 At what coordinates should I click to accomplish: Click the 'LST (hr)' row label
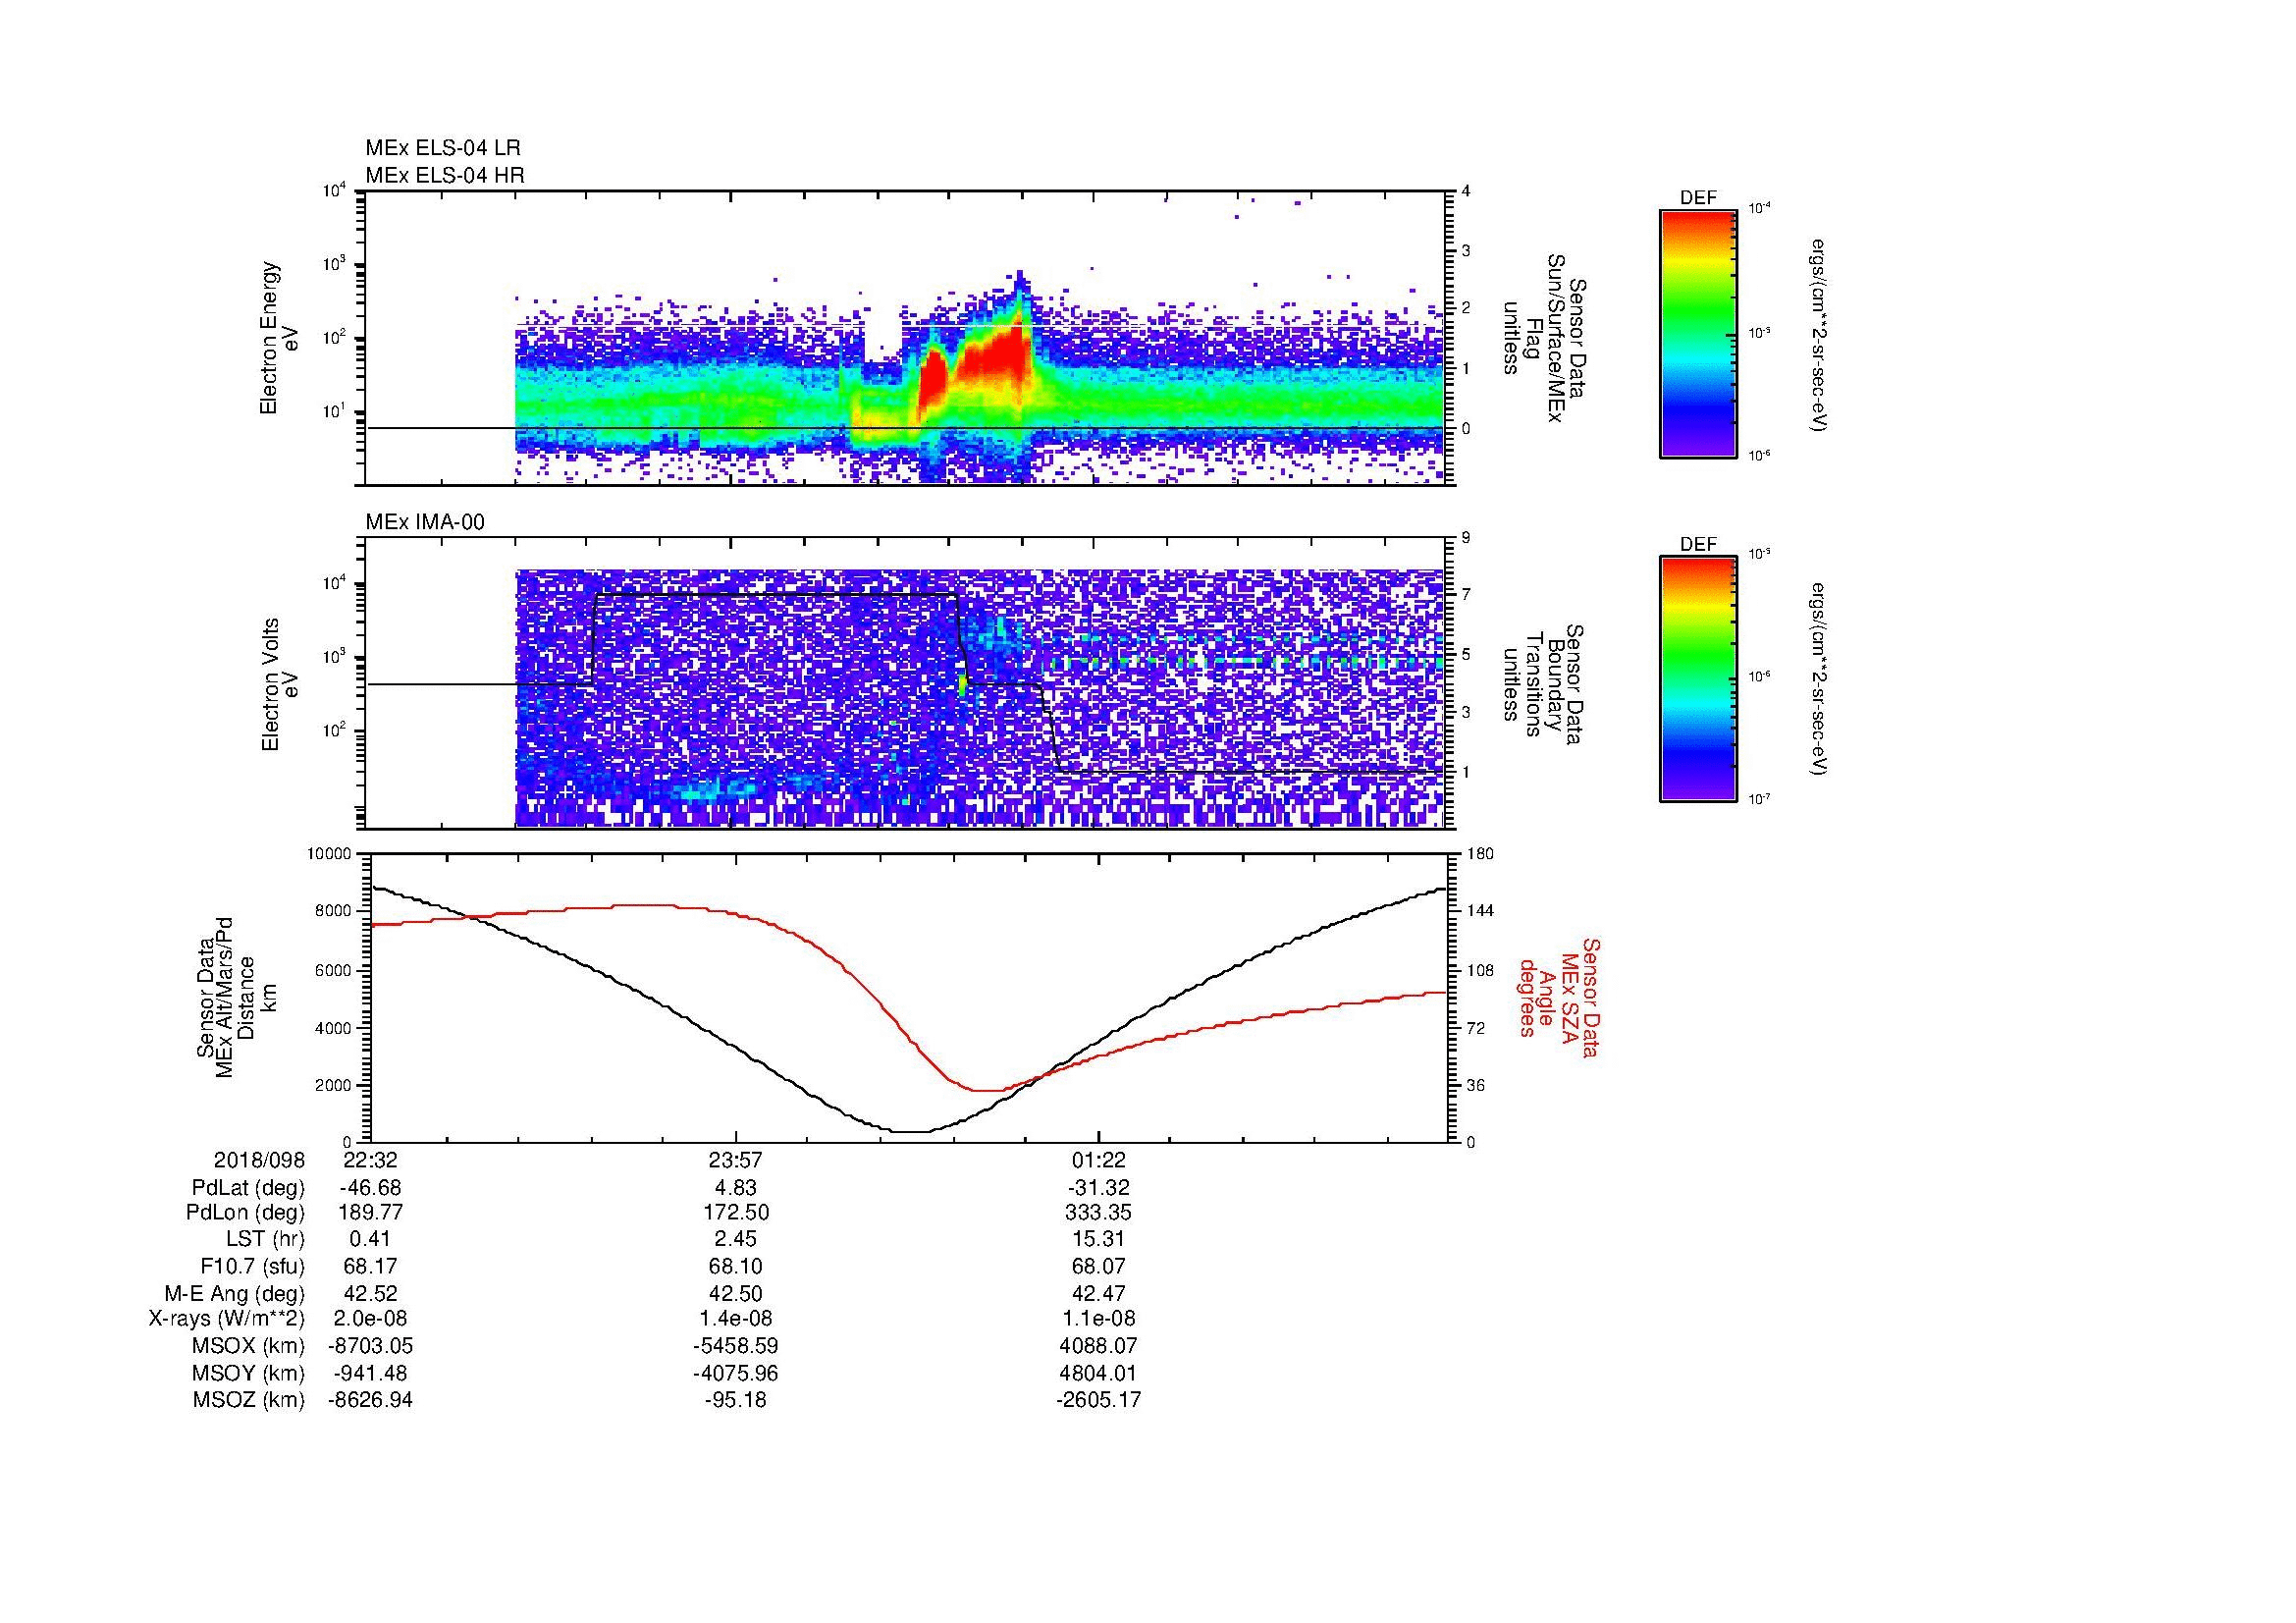[265, 1240]
